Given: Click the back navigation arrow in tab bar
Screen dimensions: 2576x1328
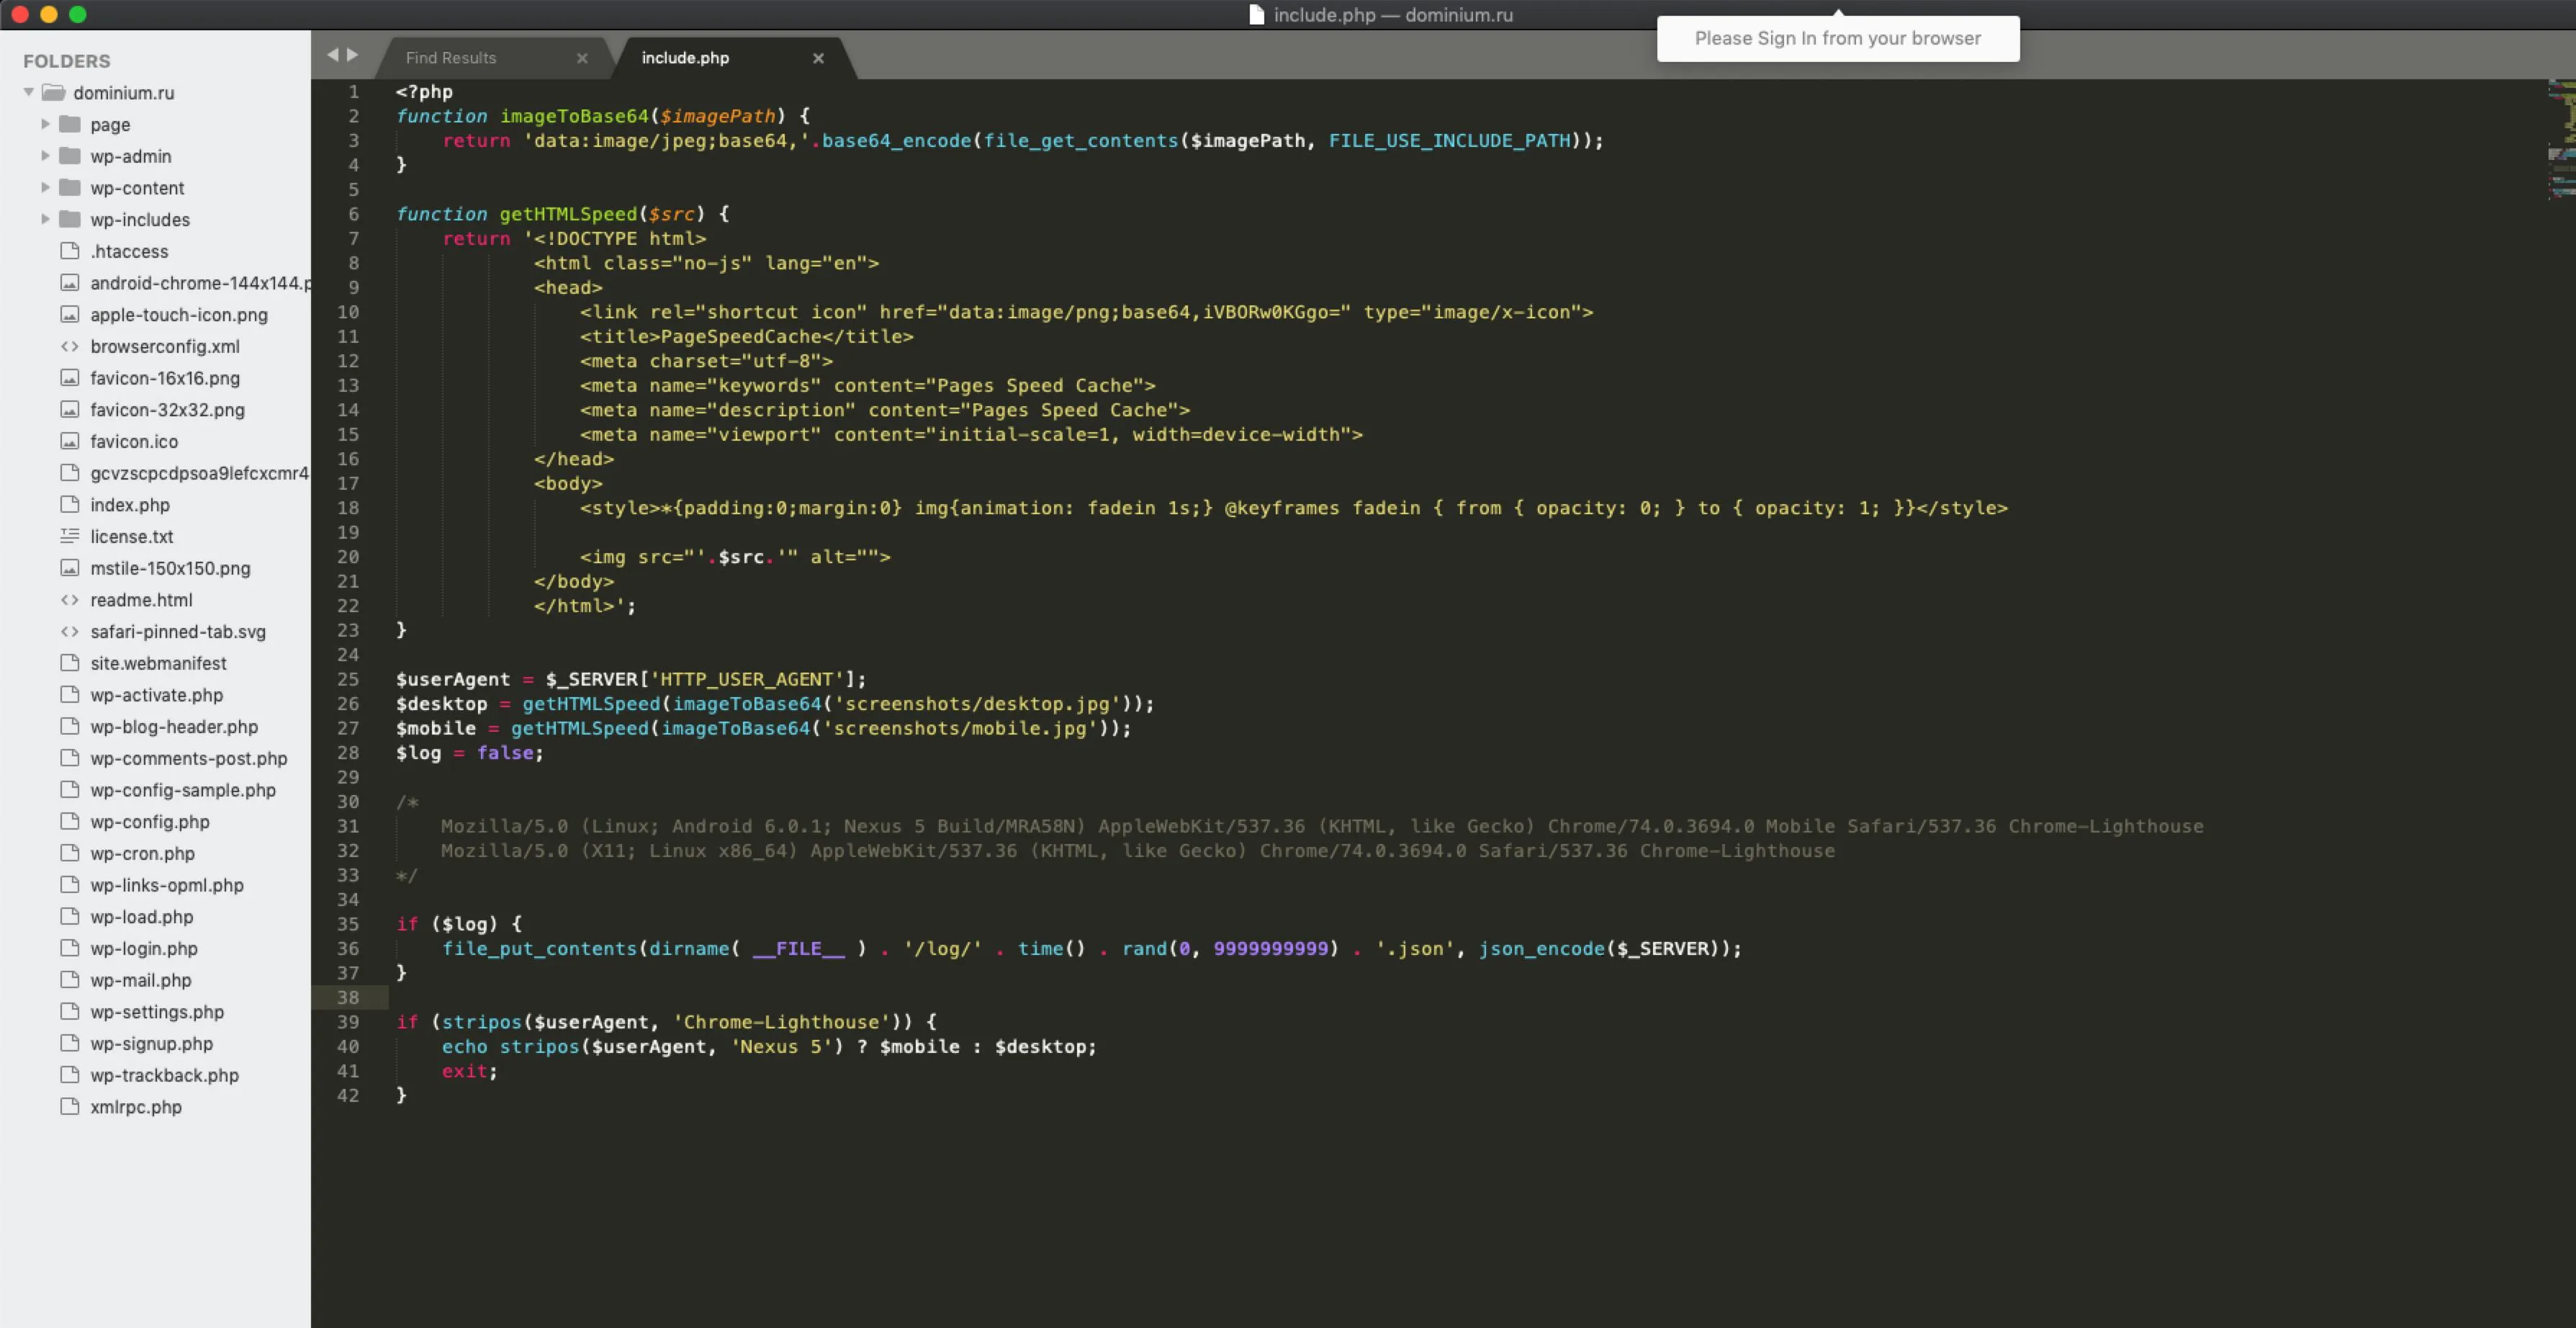Looking at the screenshot, I should (x=333, y=55).
